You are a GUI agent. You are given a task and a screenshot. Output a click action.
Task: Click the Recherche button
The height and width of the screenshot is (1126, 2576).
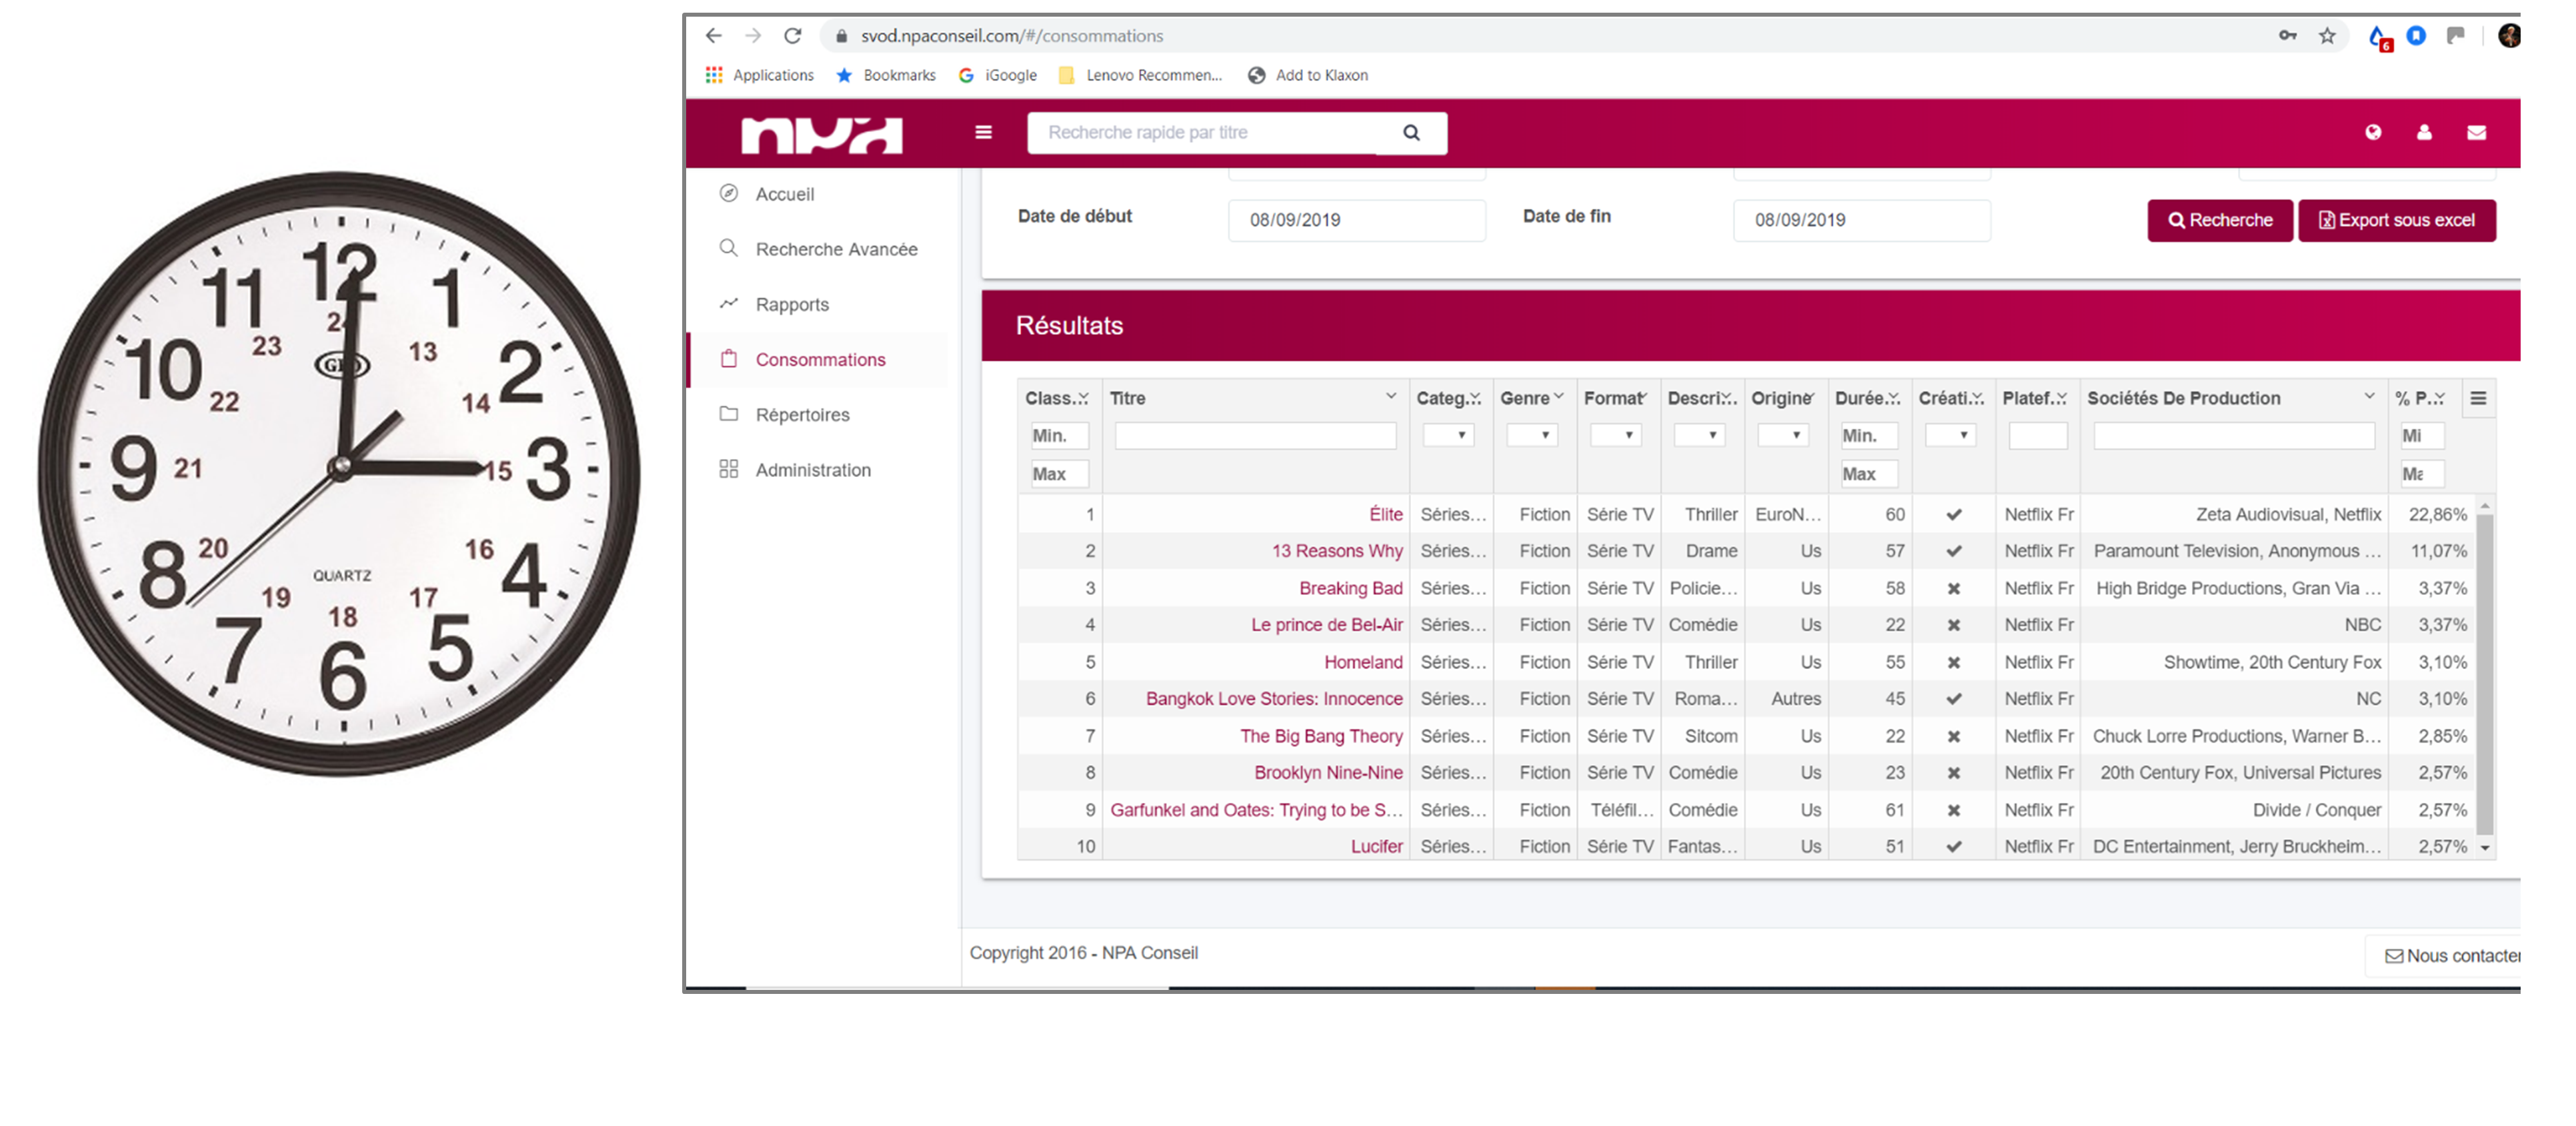(2220, 220)
